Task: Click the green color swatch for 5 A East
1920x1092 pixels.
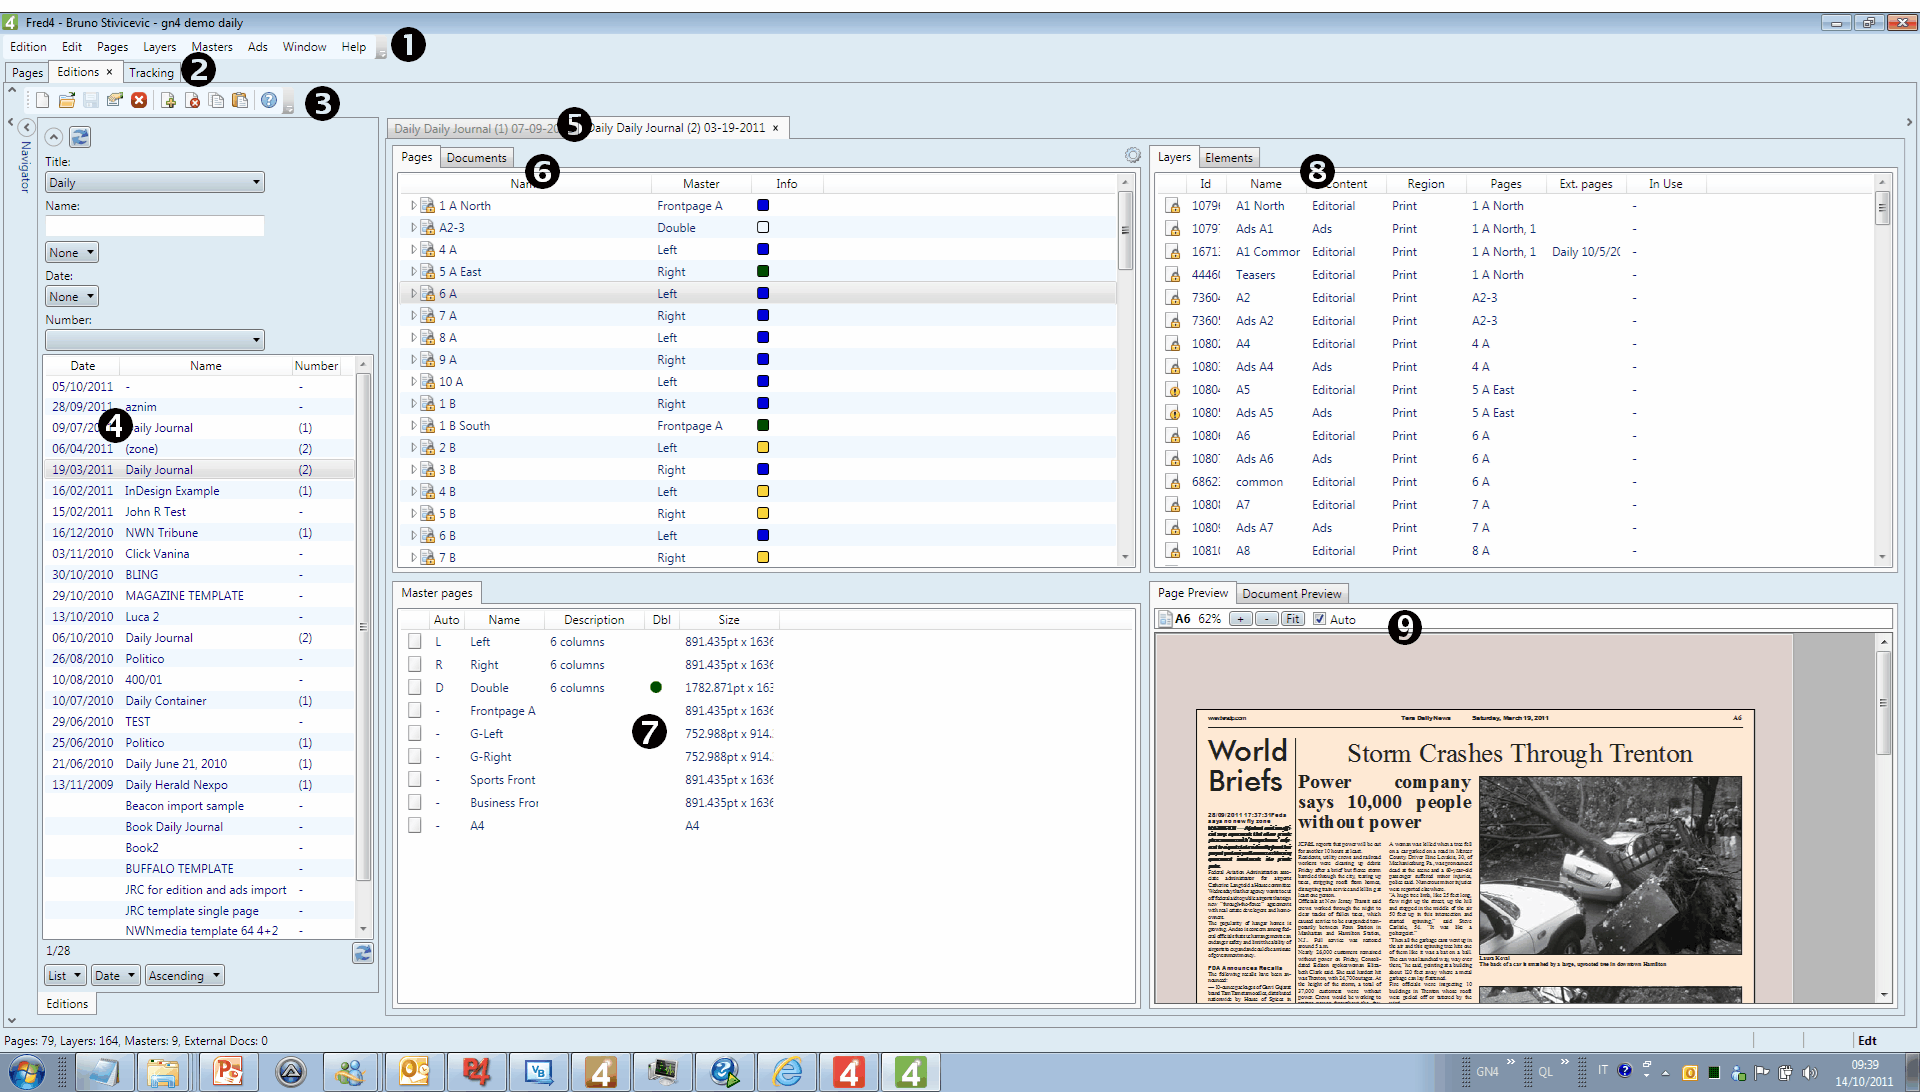Action: tap(763, 271)
